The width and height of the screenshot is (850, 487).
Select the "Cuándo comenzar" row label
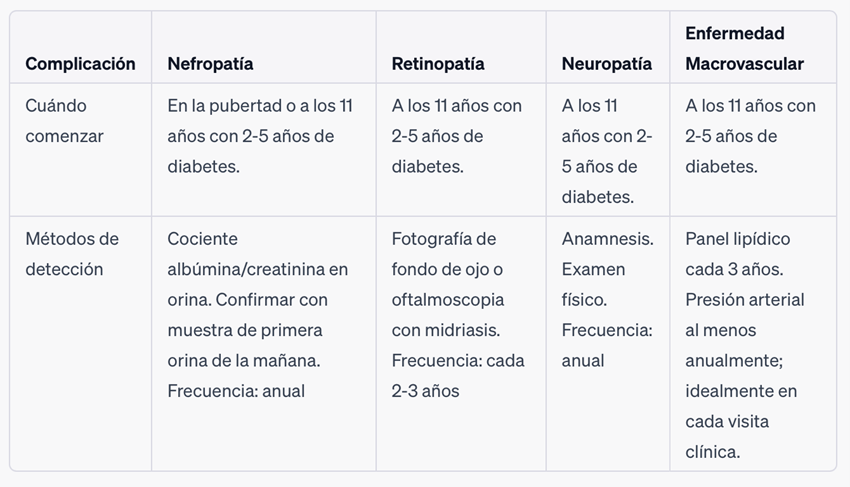64,121
